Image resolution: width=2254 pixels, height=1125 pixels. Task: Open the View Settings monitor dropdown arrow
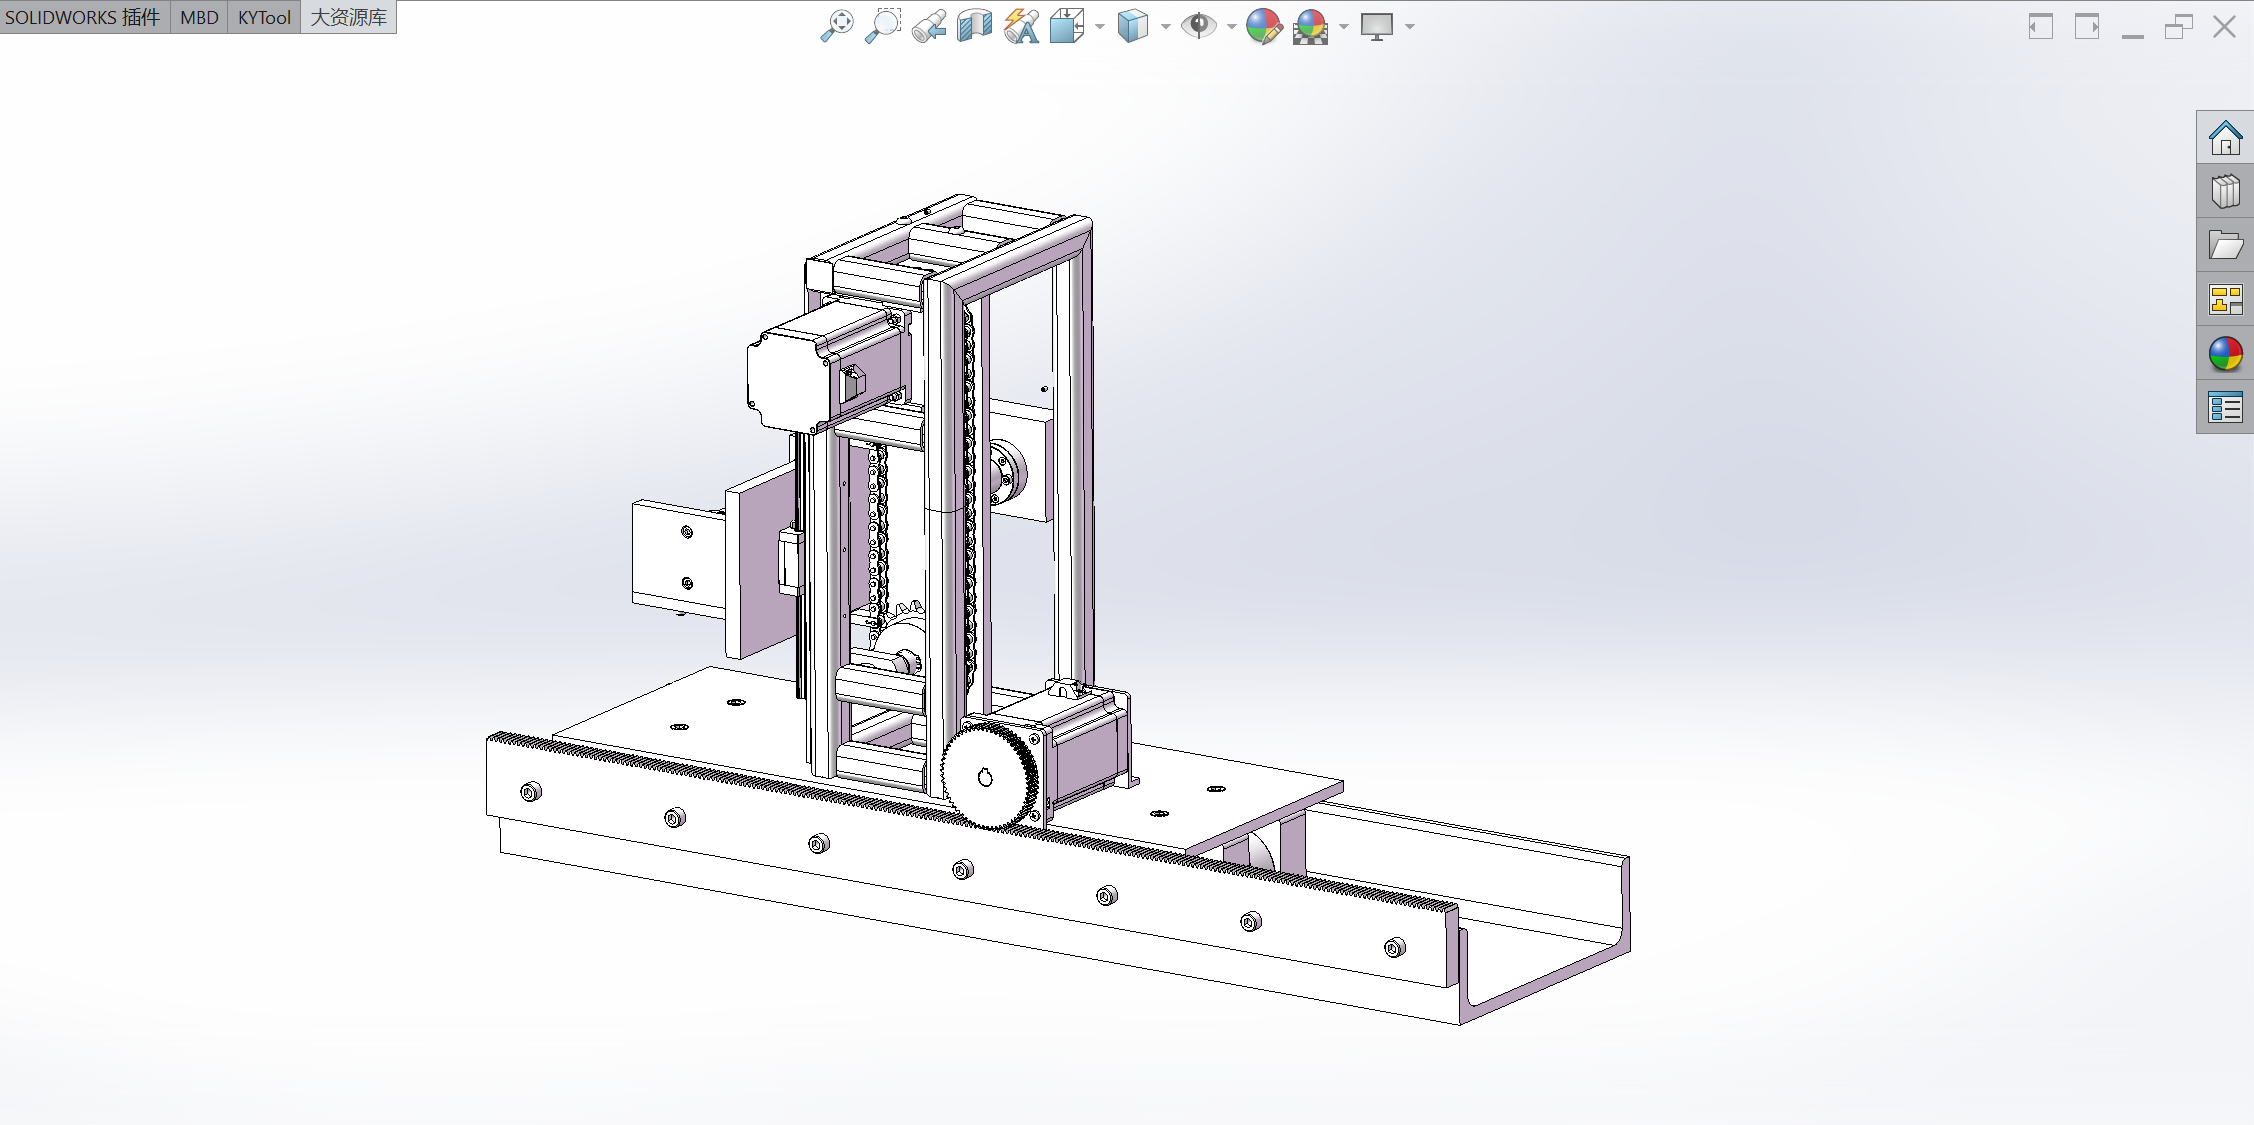[1410, 27]
